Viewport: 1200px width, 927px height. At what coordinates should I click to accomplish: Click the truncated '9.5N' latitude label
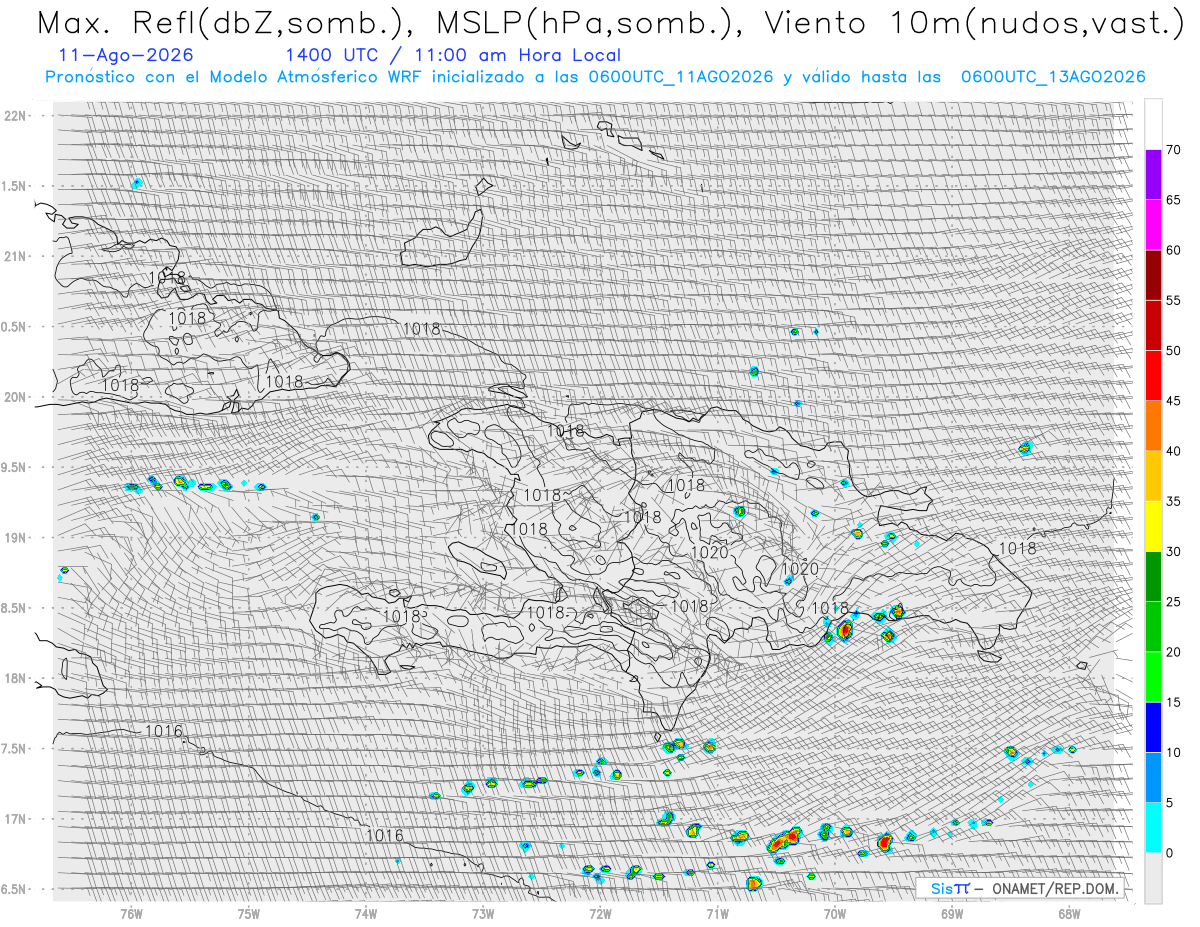[14, 467]
